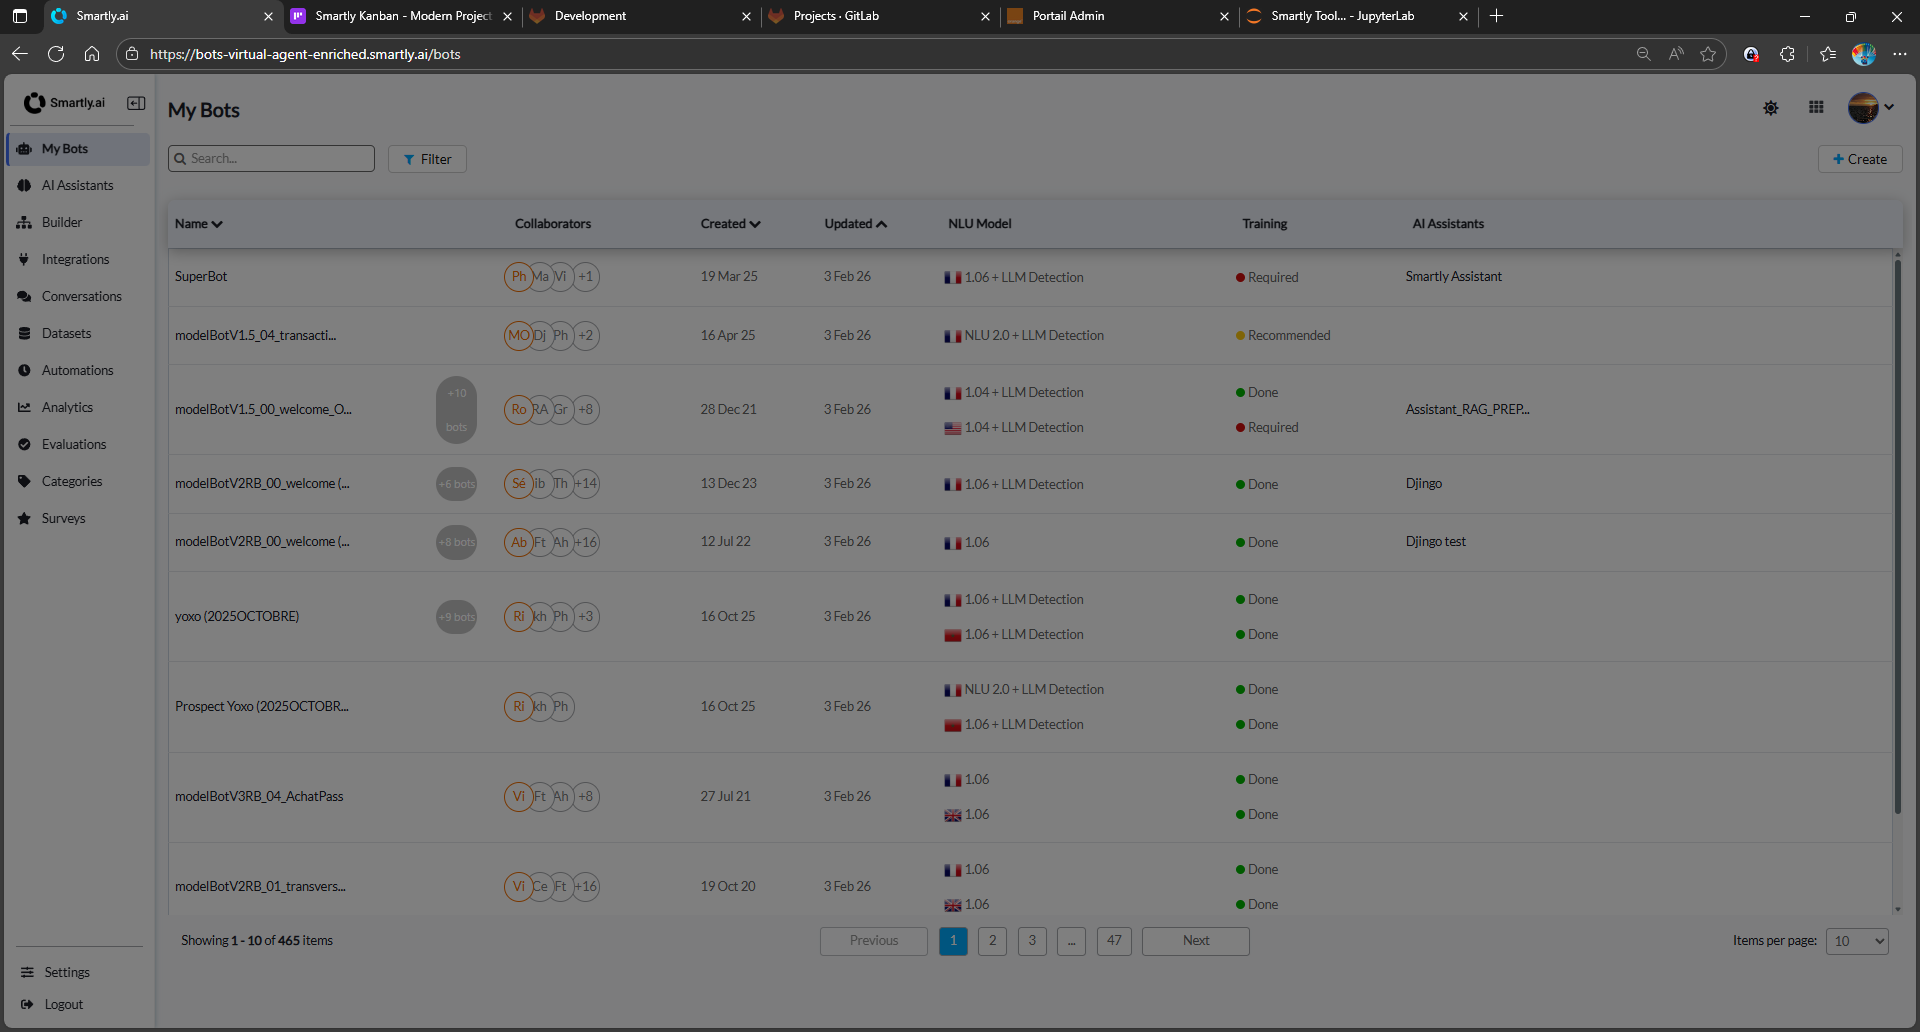
Task: Click the Settings sliders icon
Action: pyautogui.click(x=27, y=973)
